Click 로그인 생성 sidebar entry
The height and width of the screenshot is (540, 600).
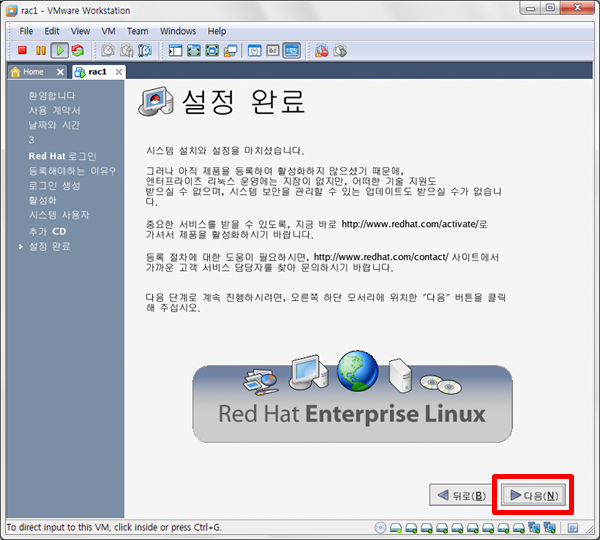tap(55, 186)
